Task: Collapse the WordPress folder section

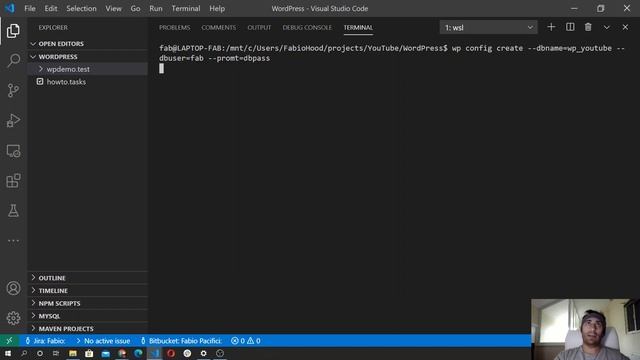Action: point(87,56)
